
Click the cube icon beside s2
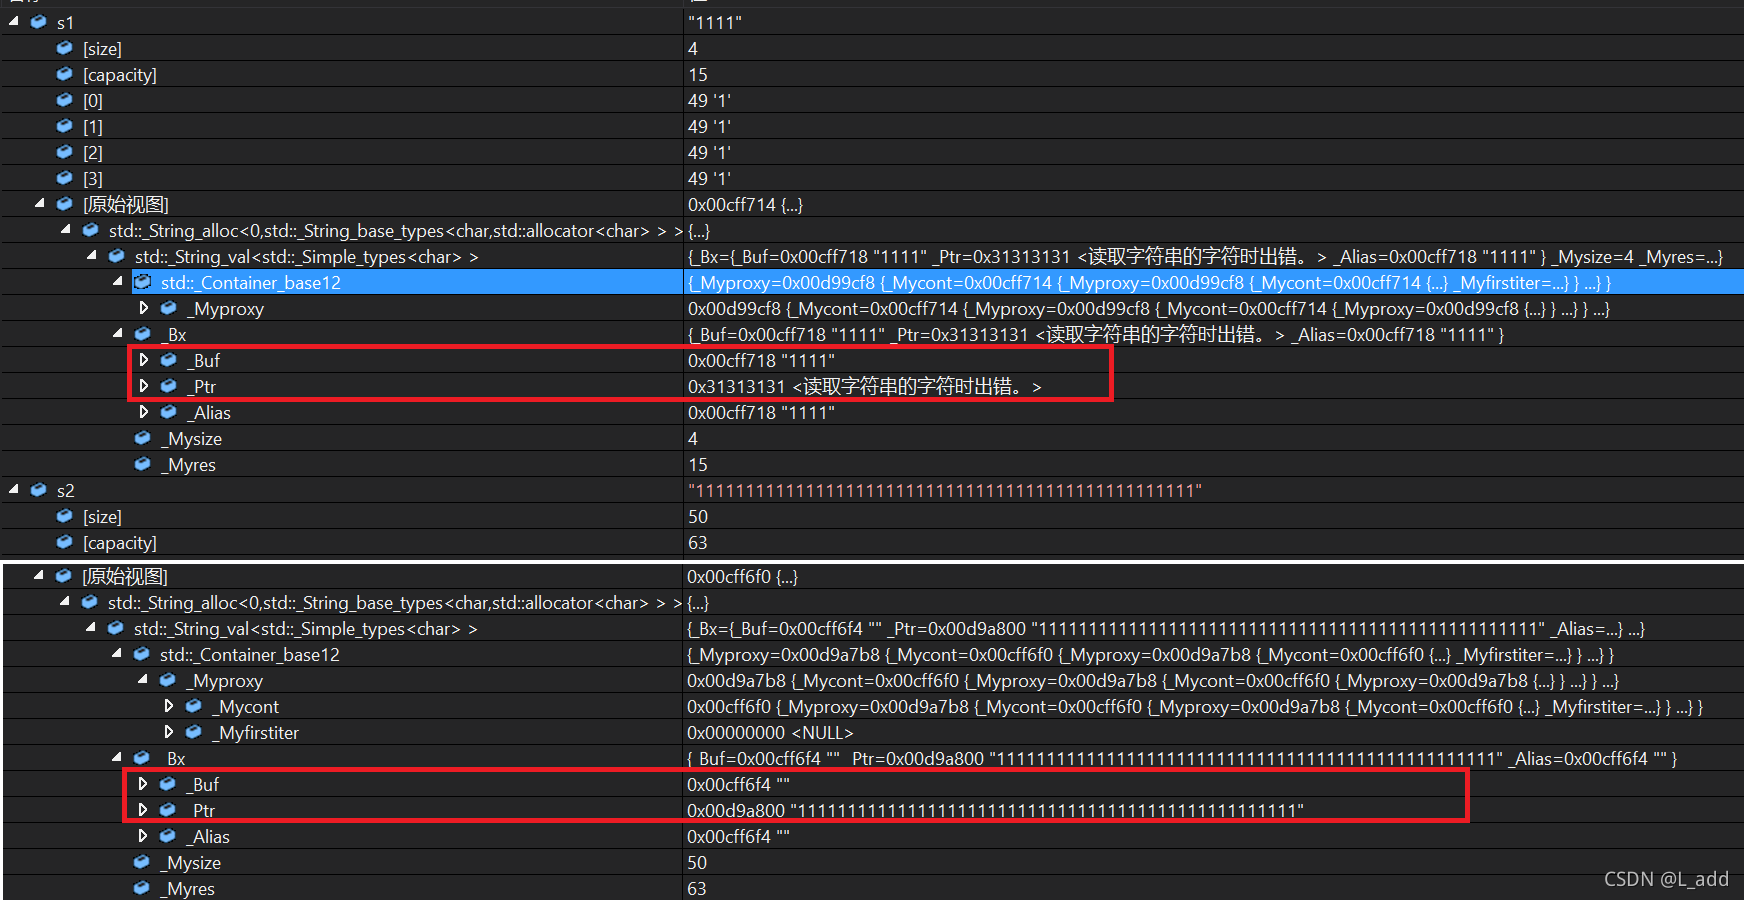(x=39, y=490)
